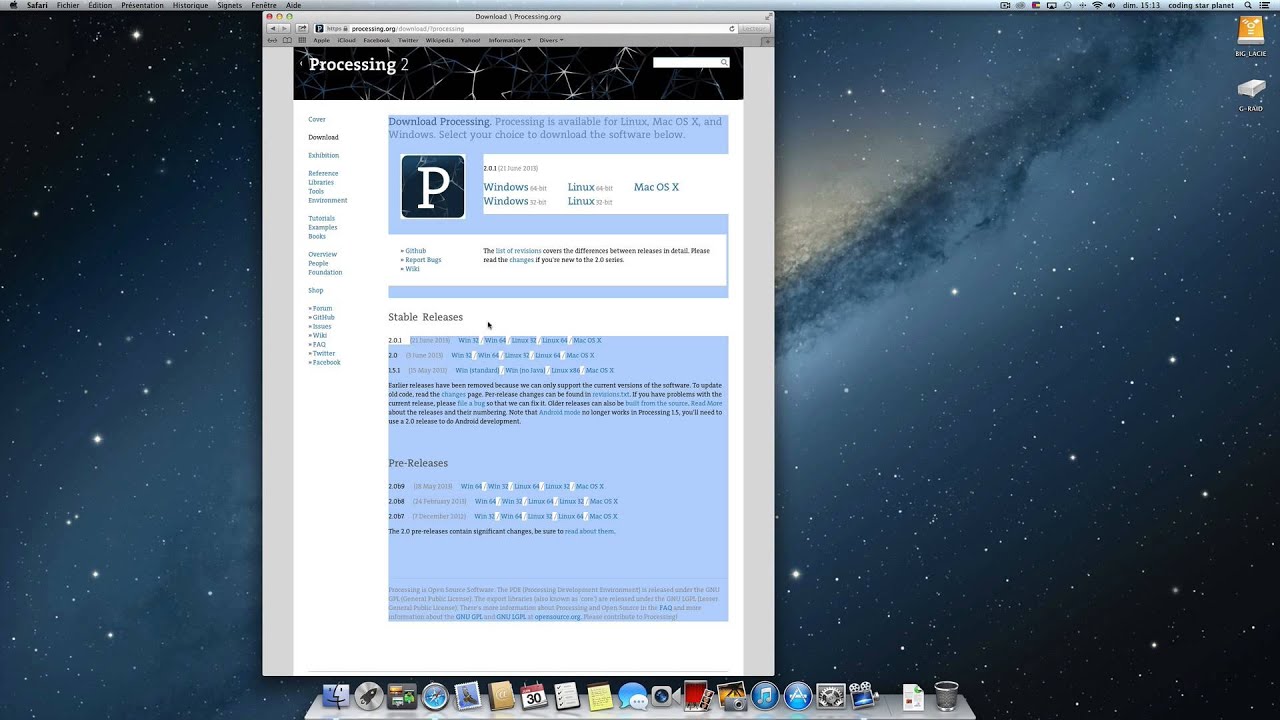Open App Store icon in dock
The width and height of the screenshot is (1280, 720).
point(797,696)
